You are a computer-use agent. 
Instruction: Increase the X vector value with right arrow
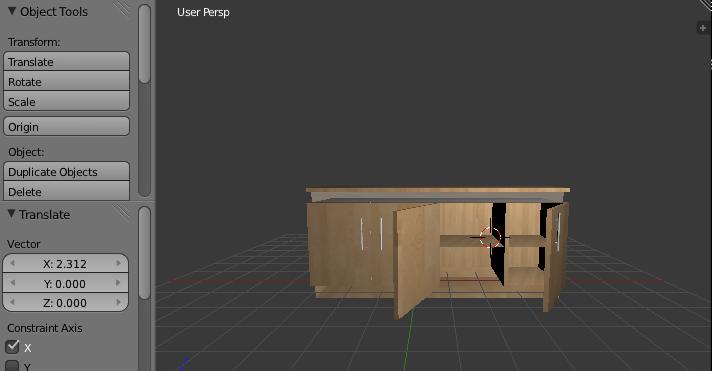pyautogui.click(x=119, y=263)
